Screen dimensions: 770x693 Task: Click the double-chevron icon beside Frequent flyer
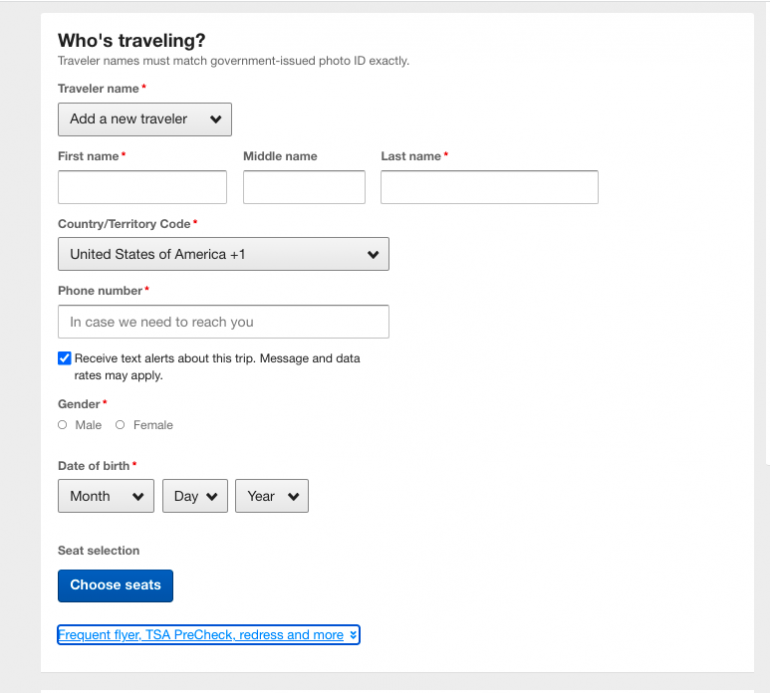[353, 635]
